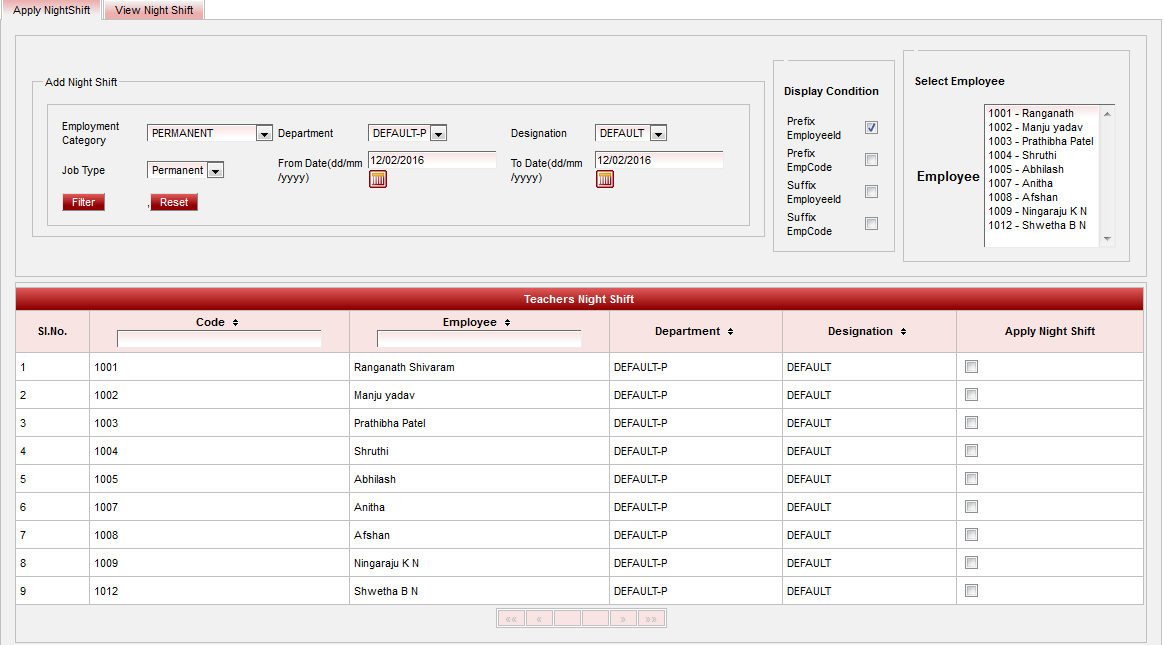This screenshot has height=645, width=1165.
Task: Tick Apply Night Shift for Ranganath Shivaram
Action: [x=971, y=367]
